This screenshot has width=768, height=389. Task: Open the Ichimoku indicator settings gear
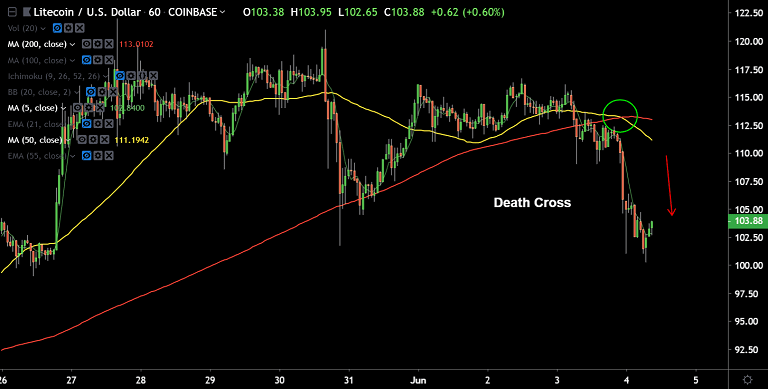coord(131,76)
